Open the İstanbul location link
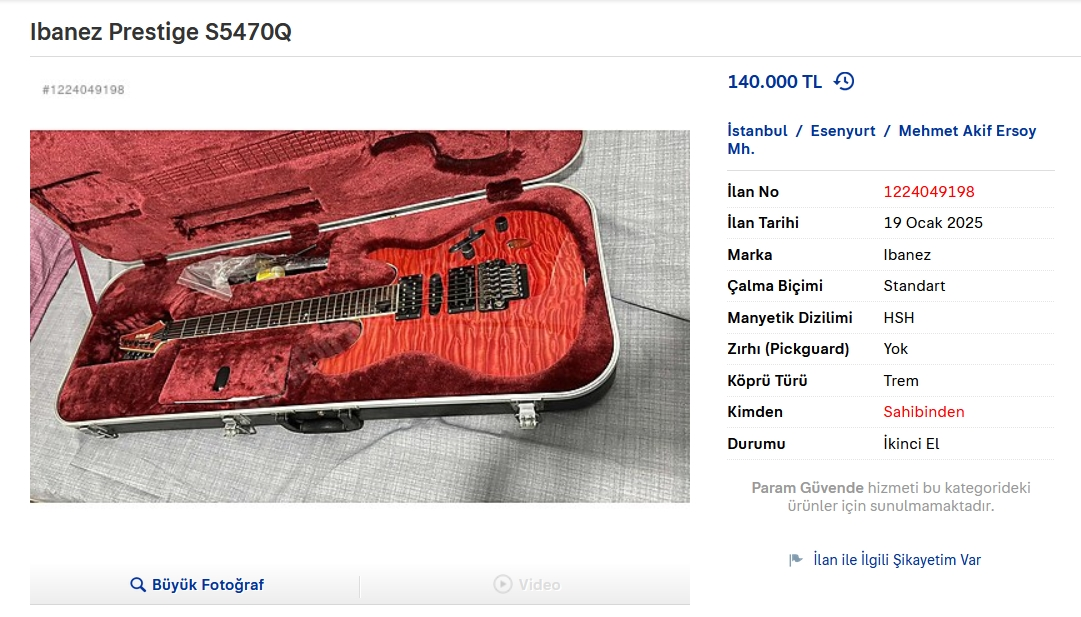The height and width of the screenshot is (617, 1081). pyautogui.click(x=757, y=131)
